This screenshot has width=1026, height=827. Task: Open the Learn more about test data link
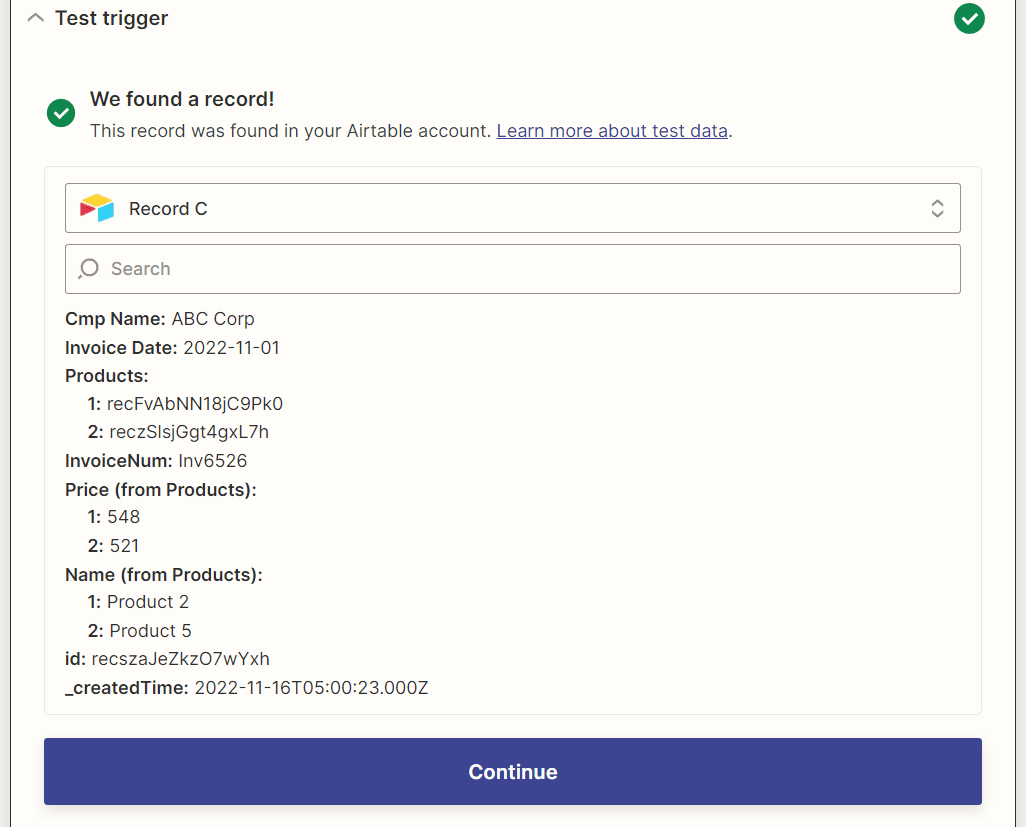(x=612, y=130)
